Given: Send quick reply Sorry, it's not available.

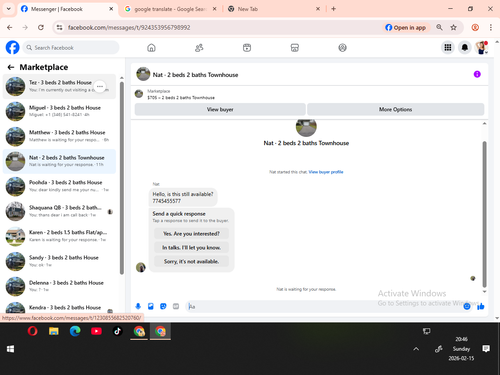Looking at the screenshot, I should pos(191,261).
